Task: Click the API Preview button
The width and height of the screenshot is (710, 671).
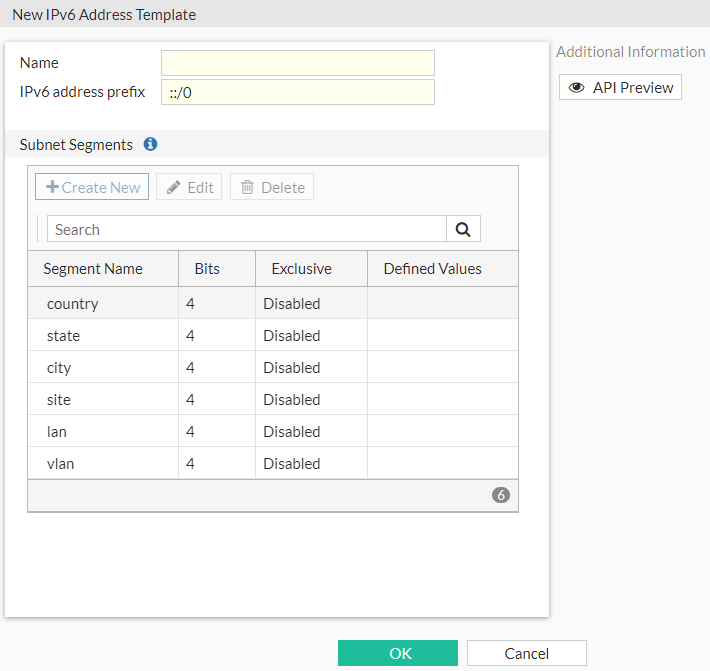Action: (620, 87)
